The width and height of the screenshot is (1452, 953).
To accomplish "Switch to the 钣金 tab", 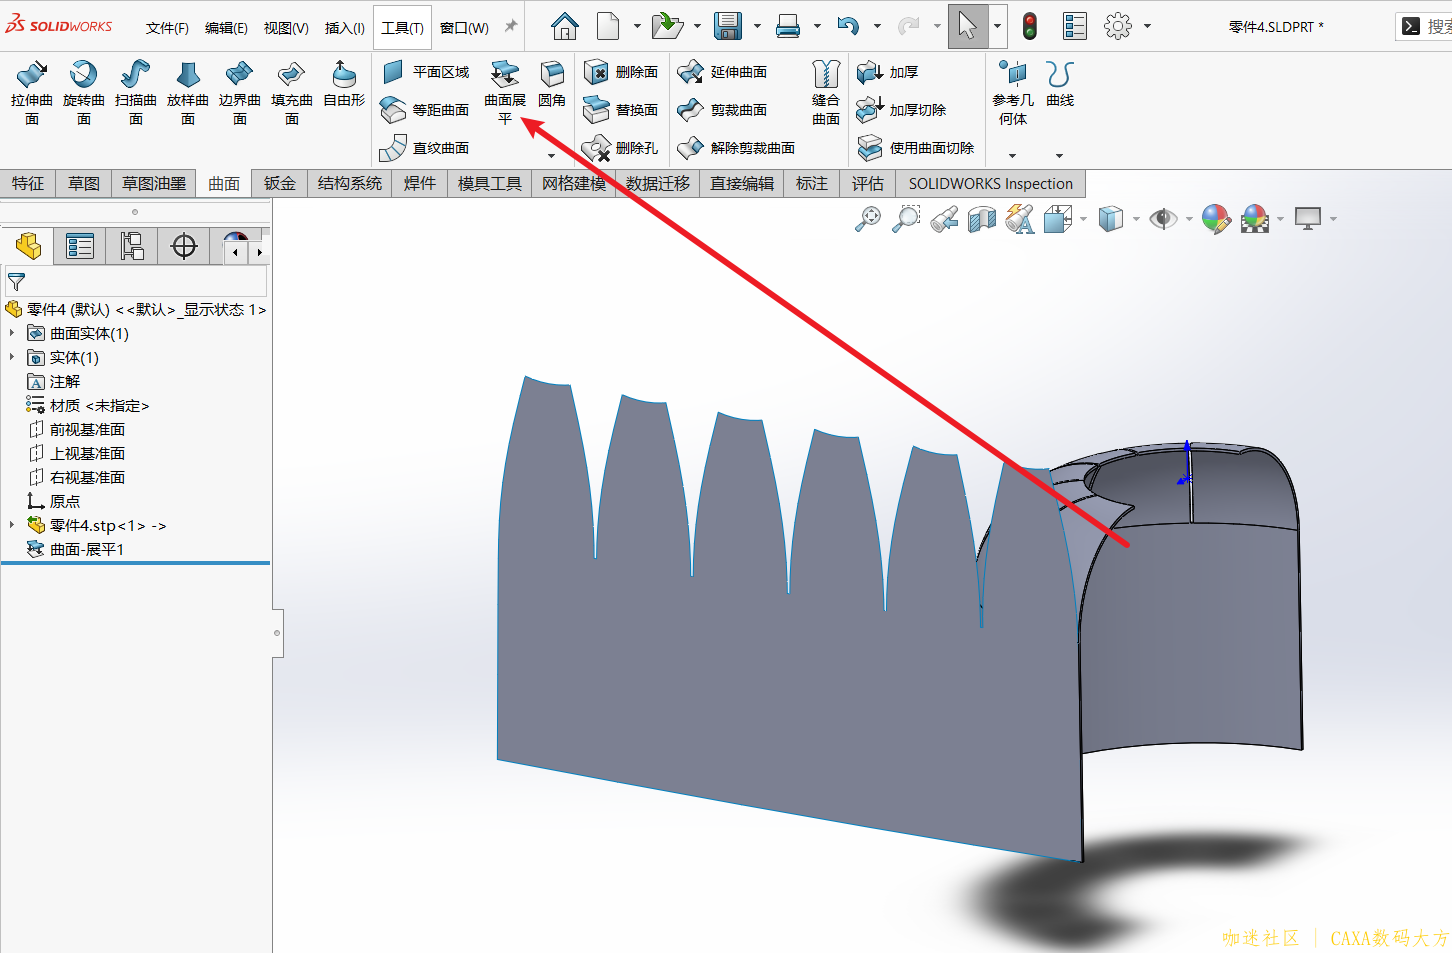I will 280,184.
